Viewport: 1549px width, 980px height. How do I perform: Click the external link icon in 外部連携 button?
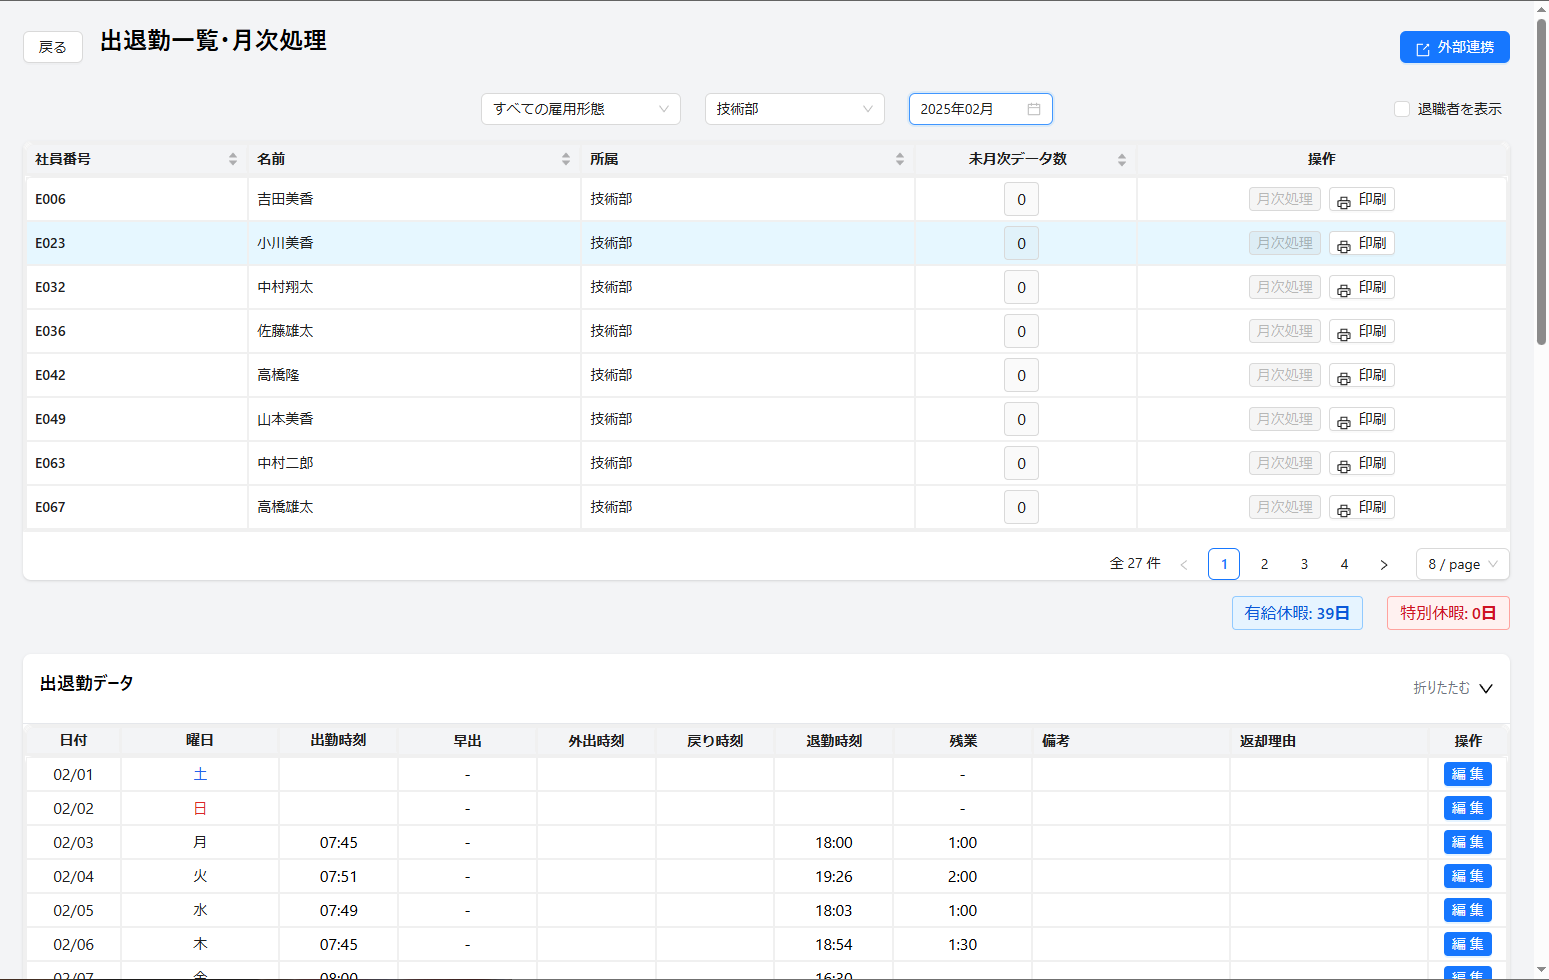pos(1423,48)
